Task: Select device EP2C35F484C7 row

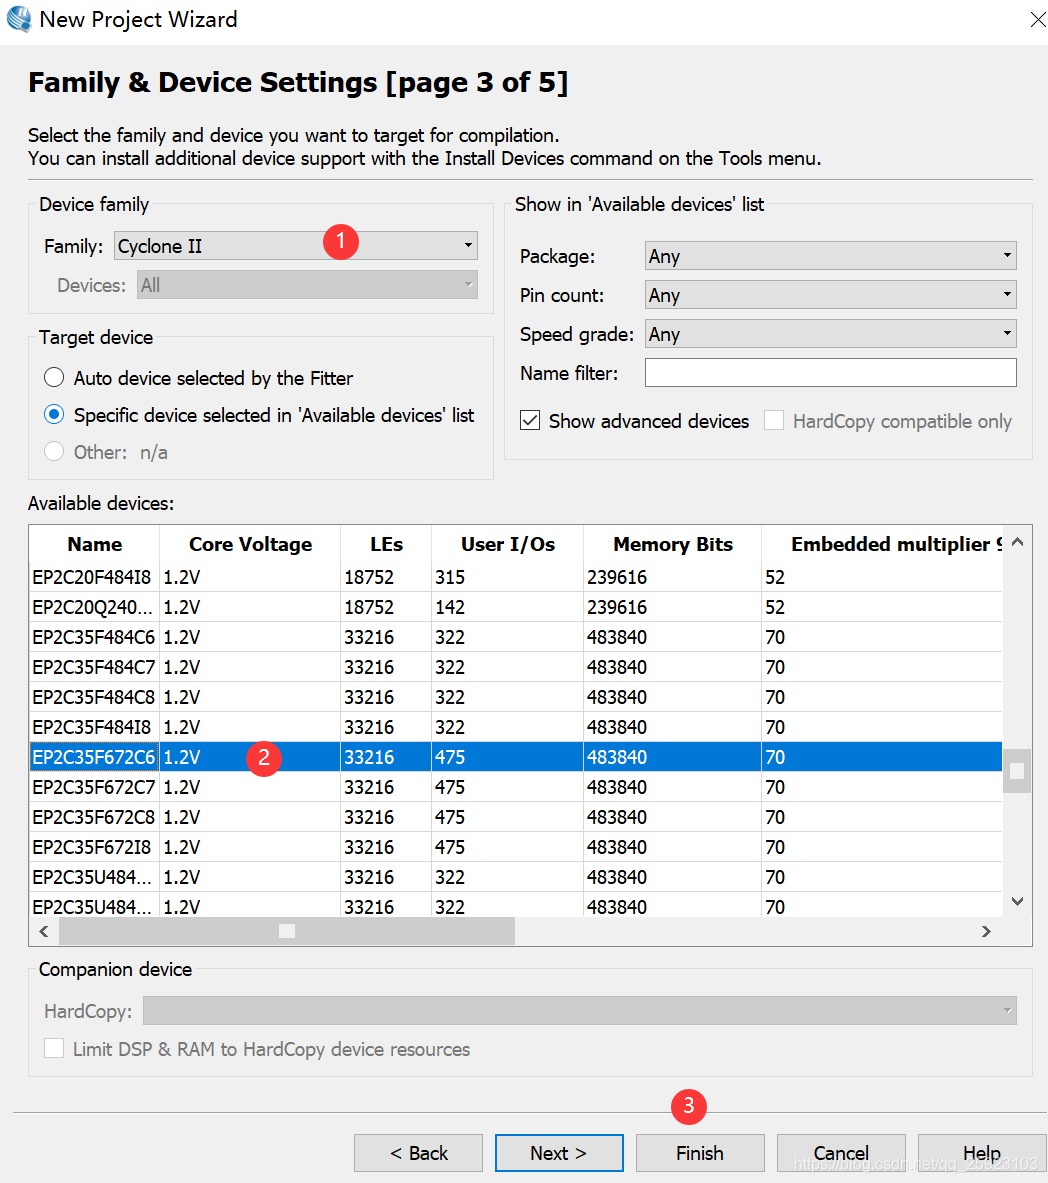Action: coord(516,667)
